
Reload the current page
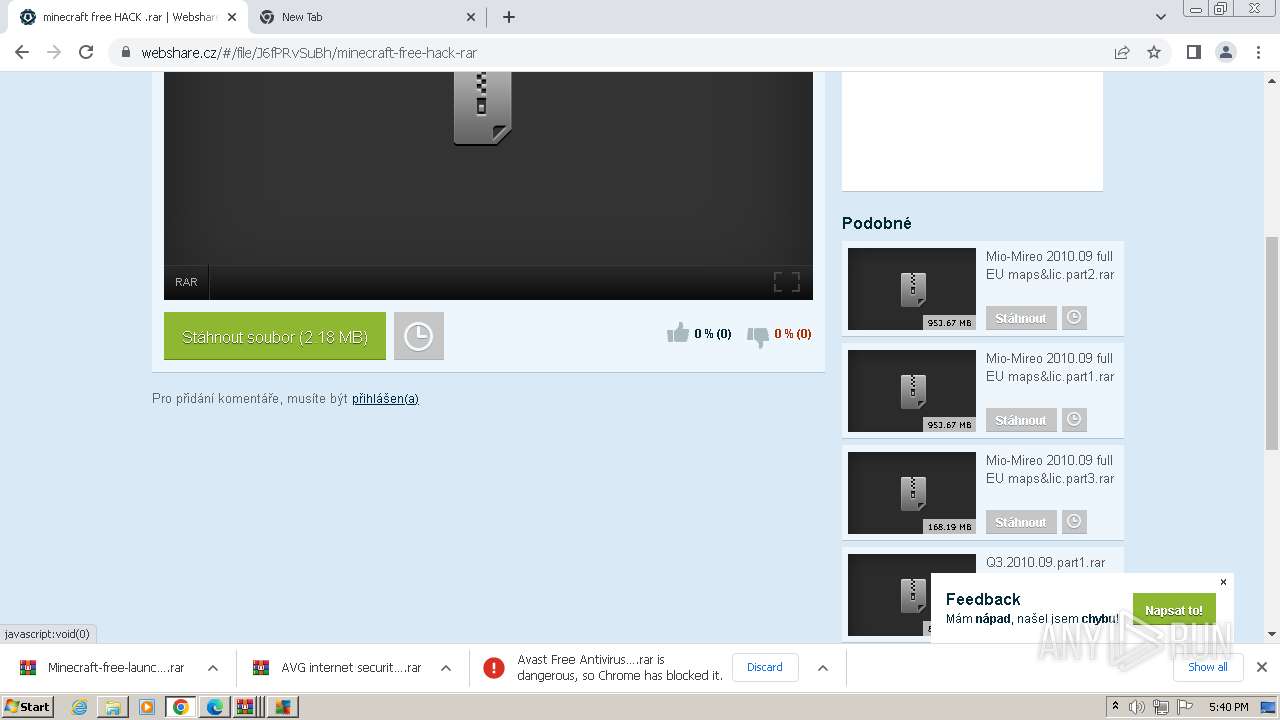tap(86, 52)
